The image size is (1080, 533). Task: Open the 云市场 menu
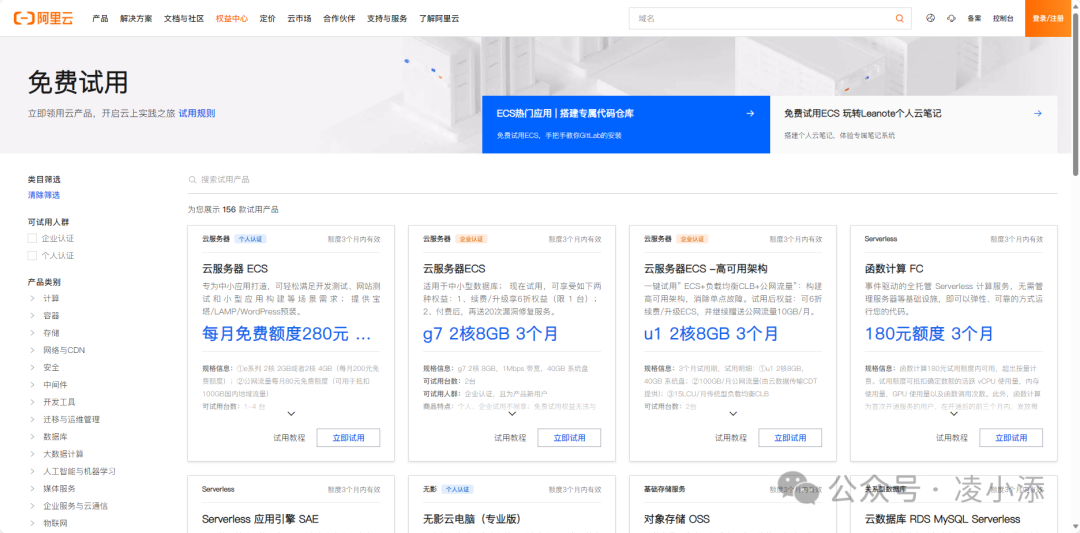[299, 19]
